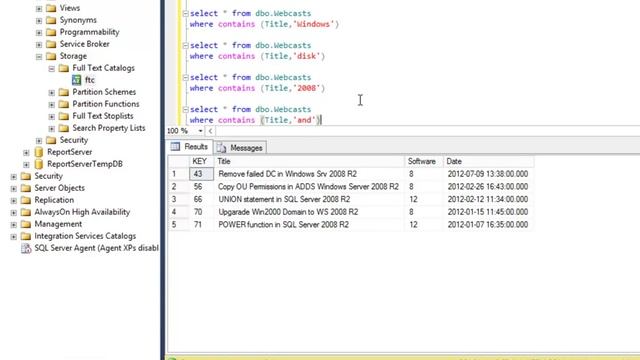Click the ReportServerTempDB database cylinder icon

click(x=39, y=164)
